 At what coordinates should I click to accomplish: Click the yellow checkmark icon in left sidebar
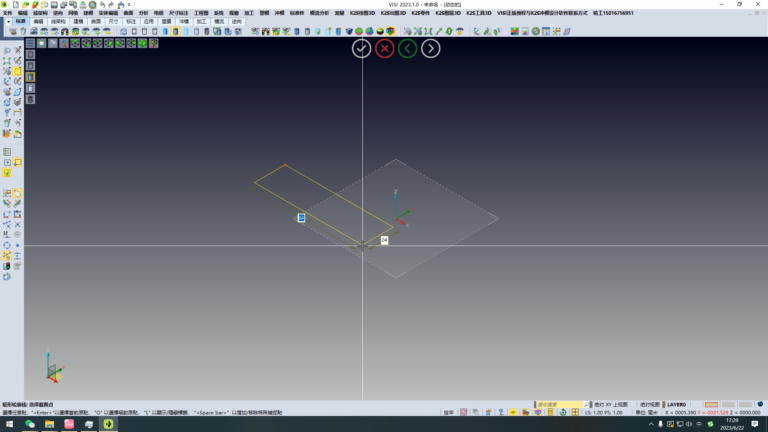pos(7,173)
